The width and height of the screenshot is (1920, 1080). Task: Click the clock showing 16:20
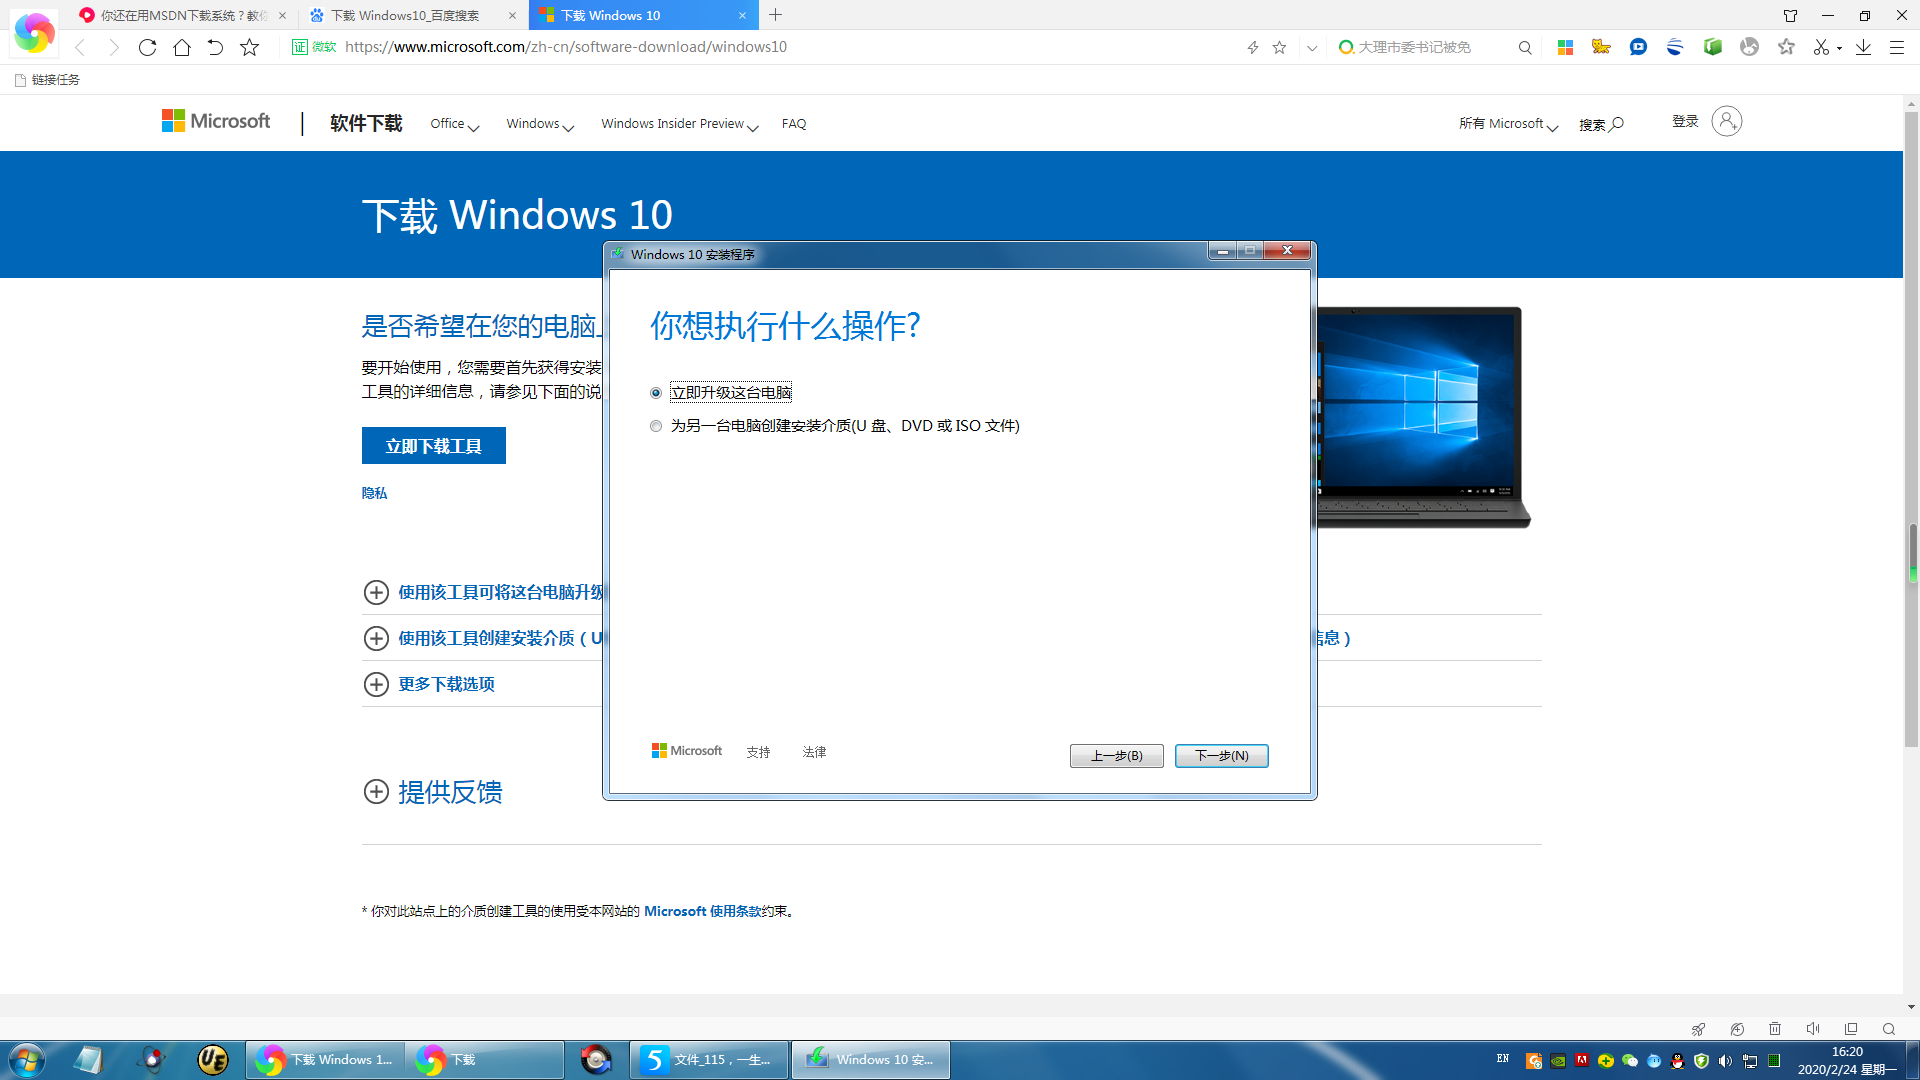[x=1847, y=1052]
